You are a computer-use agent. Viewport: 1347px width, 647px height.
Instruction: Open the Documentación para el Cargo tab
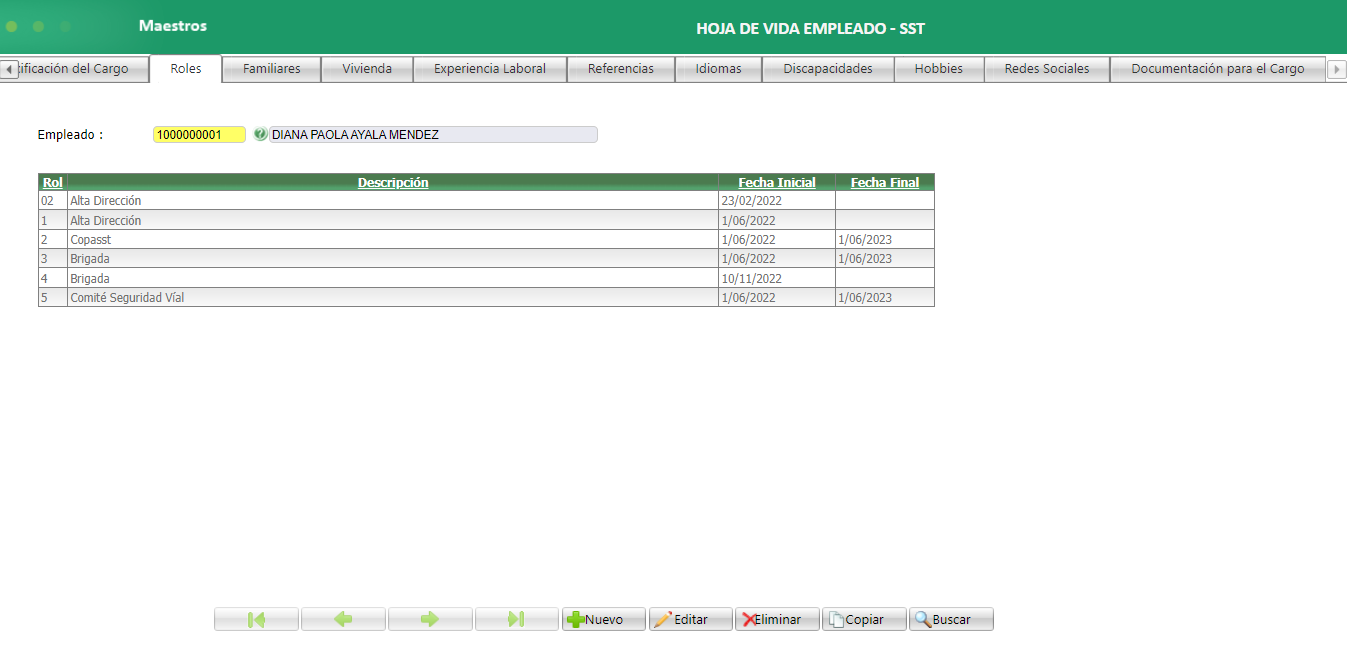click(1216, 68)
